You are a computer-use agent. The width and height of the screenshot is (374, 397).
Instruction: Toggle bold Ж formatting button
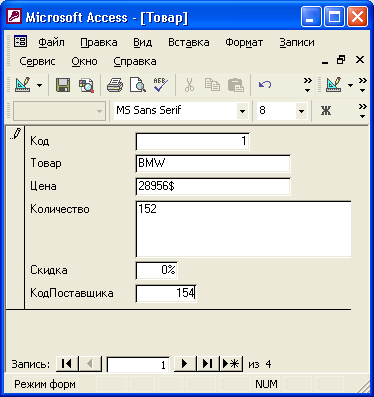[x=326, y=110]
